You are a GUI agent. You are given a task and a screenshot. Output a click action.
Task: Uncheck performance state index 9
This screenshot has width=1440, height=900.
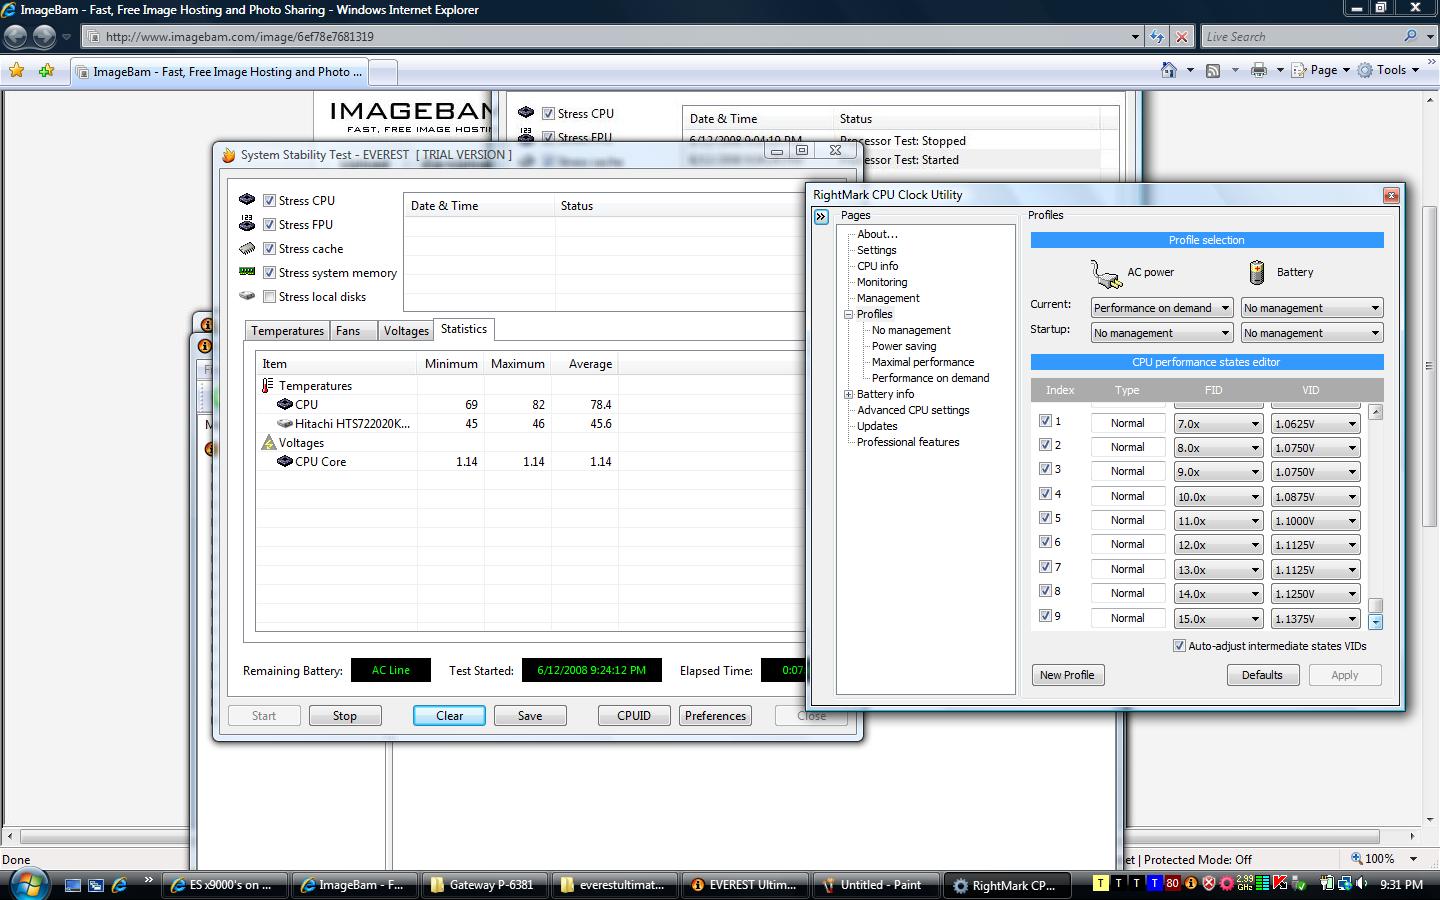(x=1045, y=616)
